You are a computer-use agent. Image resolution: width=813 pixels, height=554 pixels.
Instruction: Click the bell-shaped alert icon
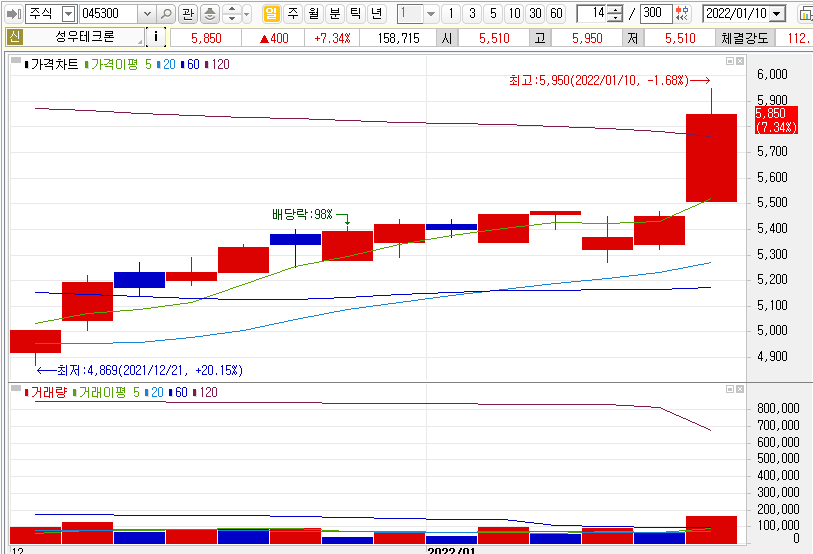[209, 13]
